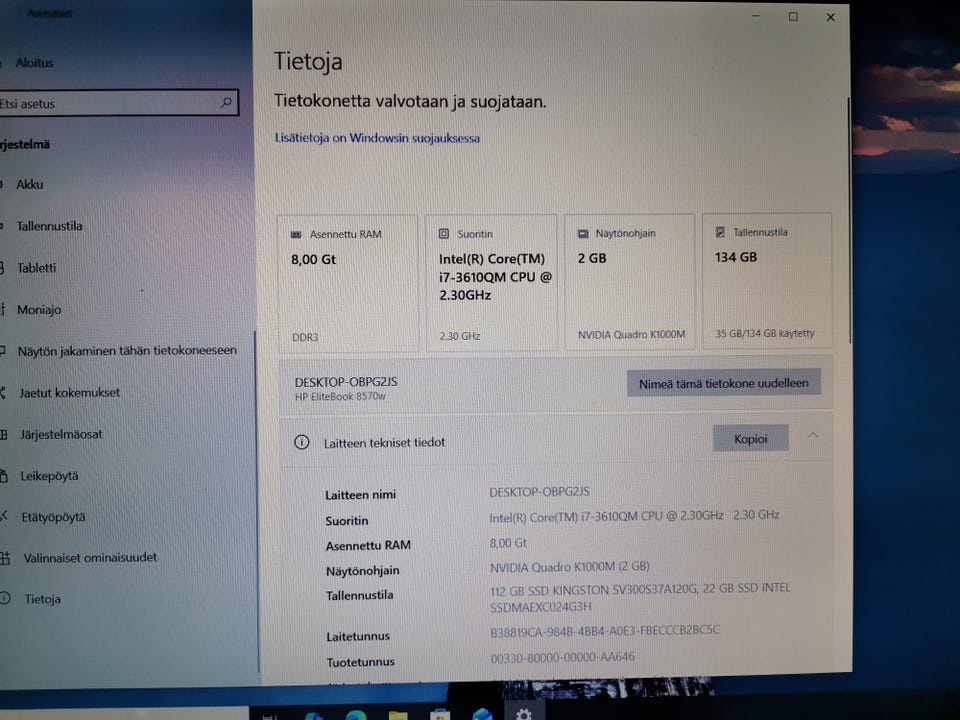Click the Näytönohjain graphics card icon
The width and height of the screenshot is (960, 720).
tap(583, 233)
